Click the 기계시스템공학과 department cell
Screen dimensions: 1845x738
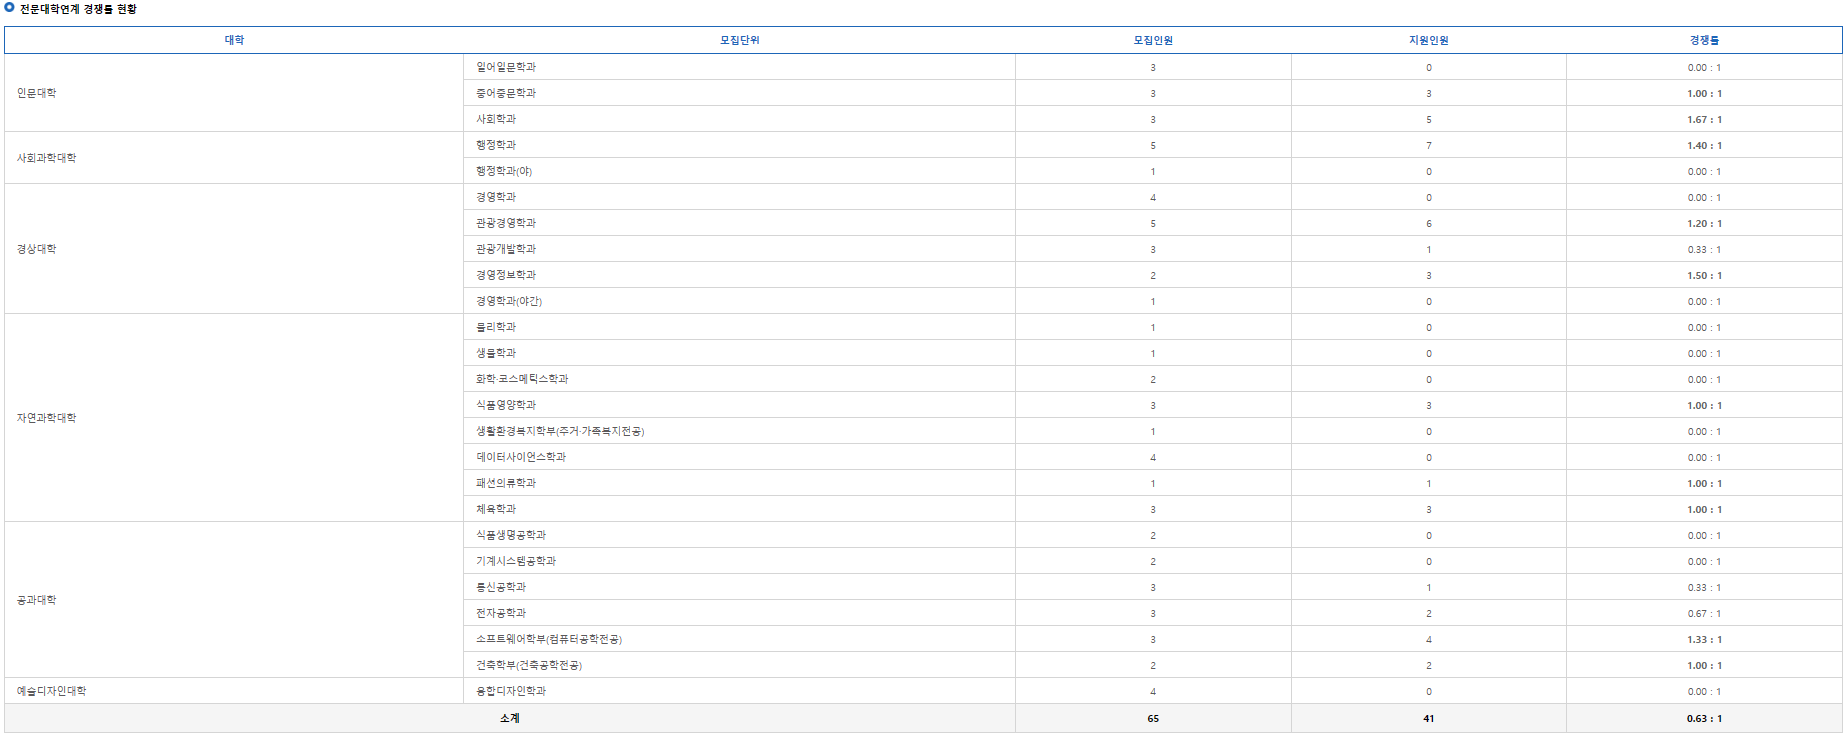(x=740, y=561)
